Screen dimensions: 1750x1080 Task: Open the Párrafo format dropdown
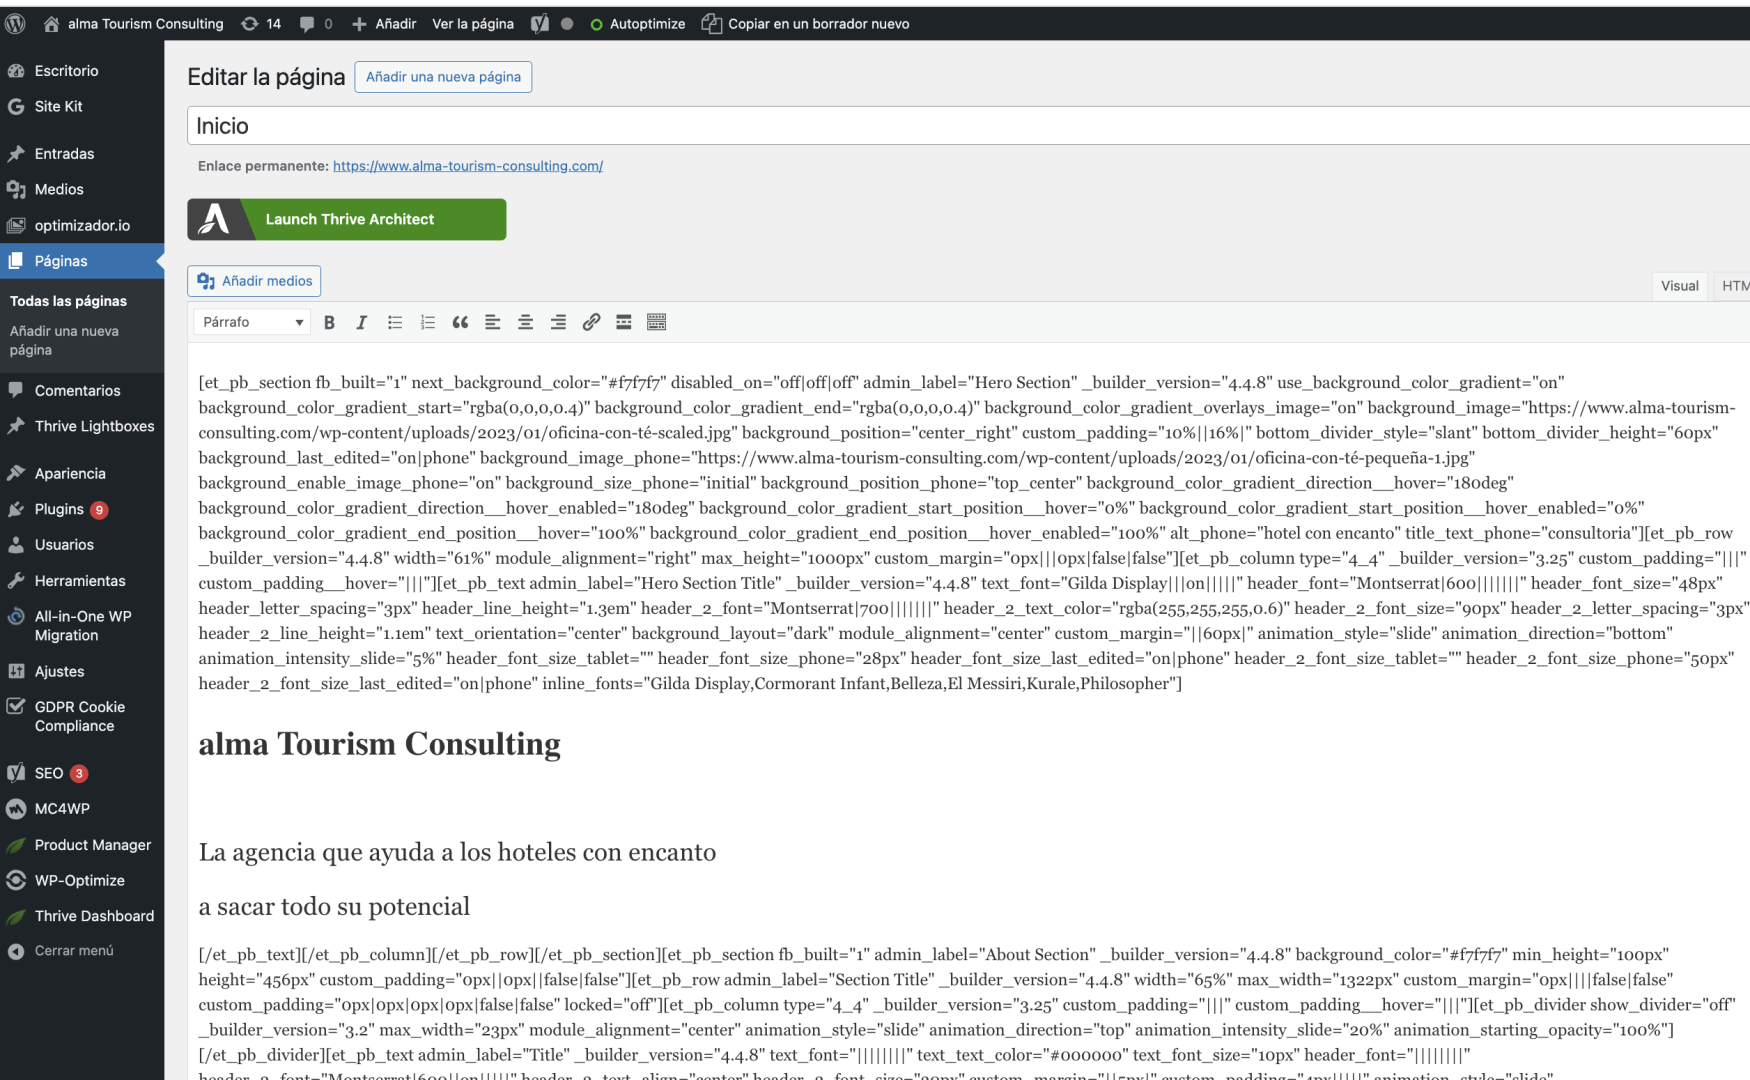tap(252, 322)
